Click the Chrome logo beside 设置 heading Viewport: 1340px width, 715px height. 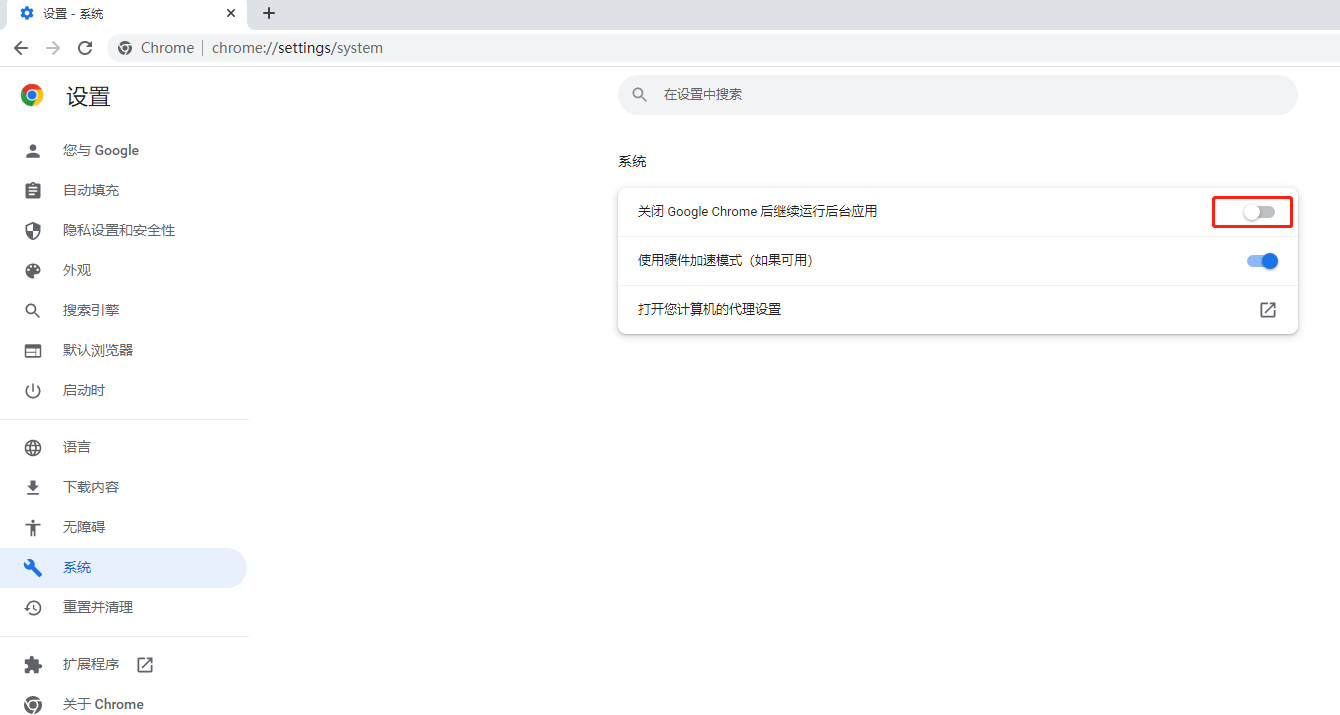31,94
